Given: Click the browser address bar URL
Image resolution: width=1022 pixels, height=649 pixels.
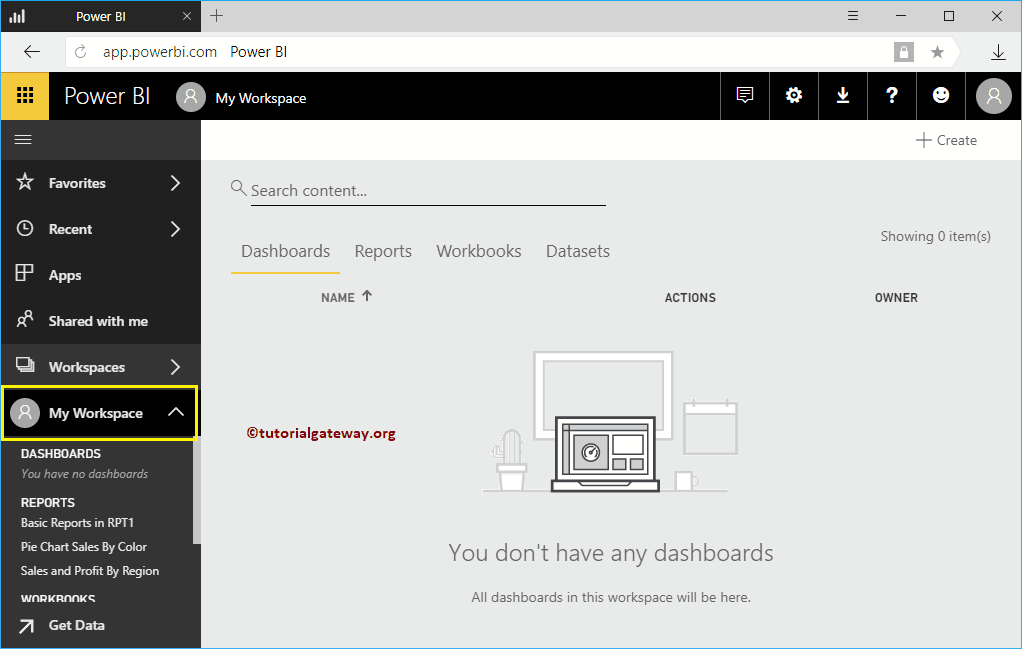Looking at the screenshot, I should tap(160, 52).
